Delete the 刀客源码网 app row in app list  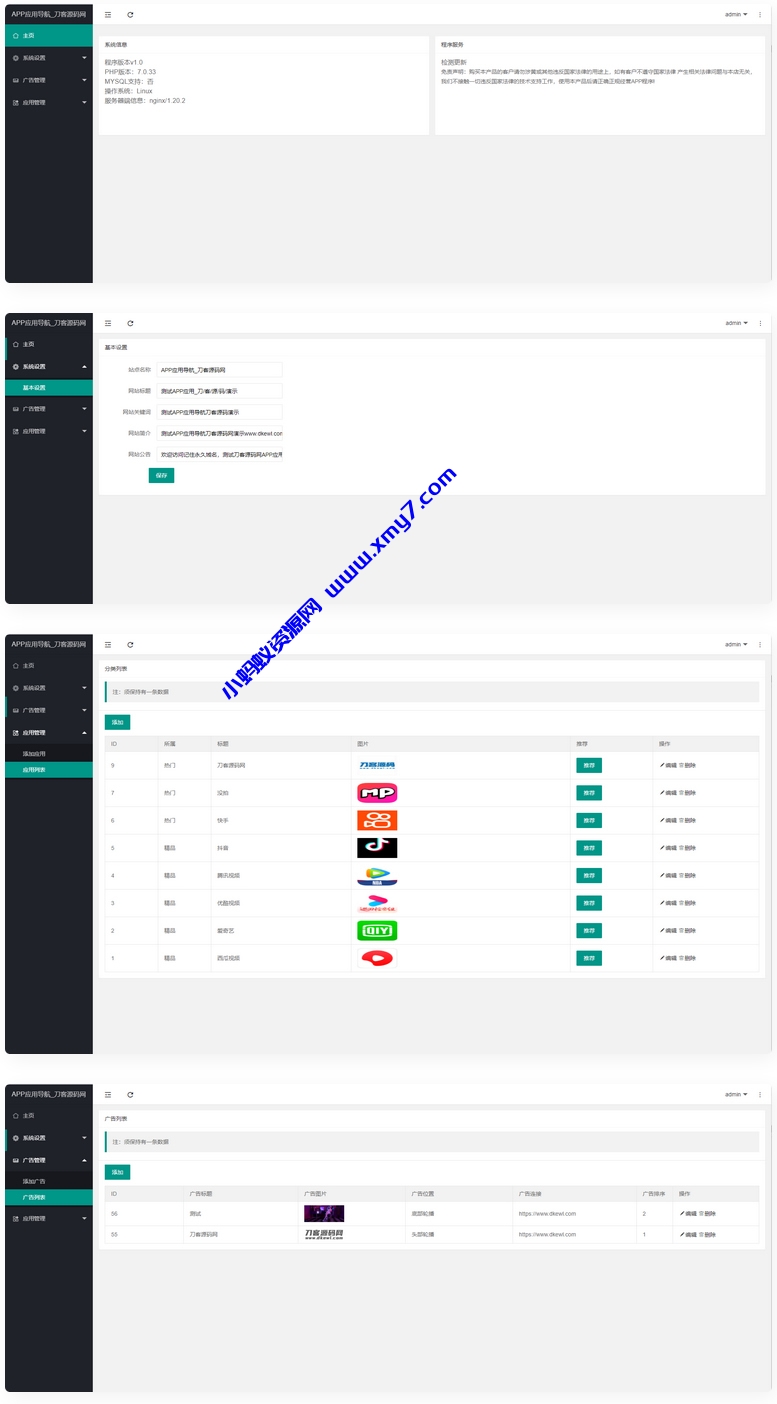[x=687, y=765]
